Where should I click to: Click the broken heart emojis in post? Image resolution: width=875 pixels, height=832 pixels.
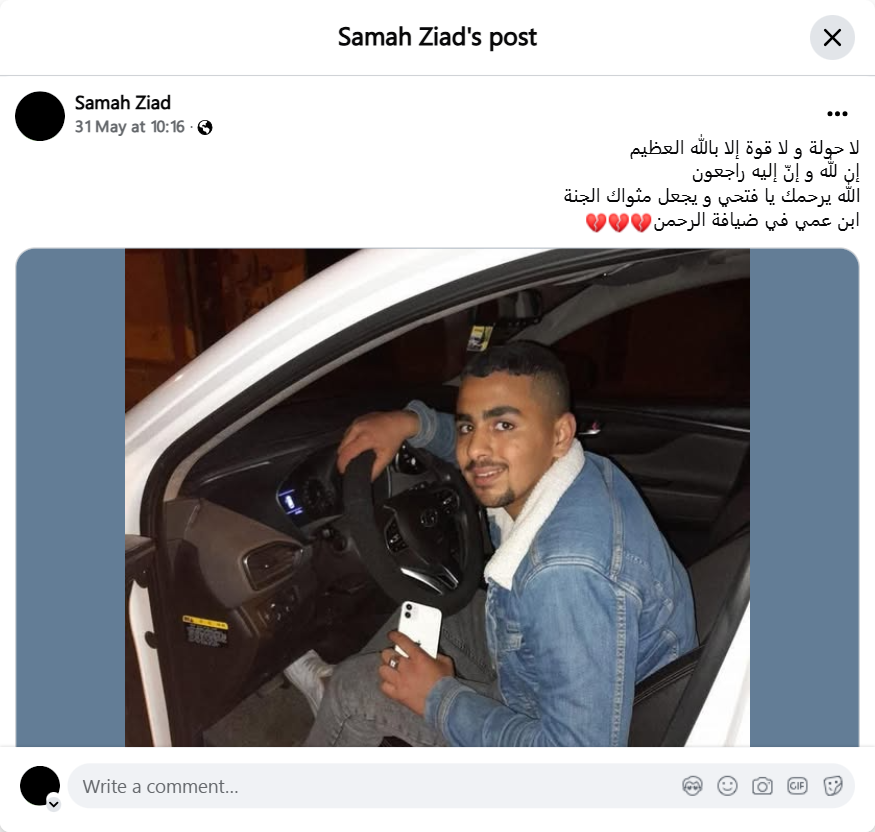tap(618, 223)
